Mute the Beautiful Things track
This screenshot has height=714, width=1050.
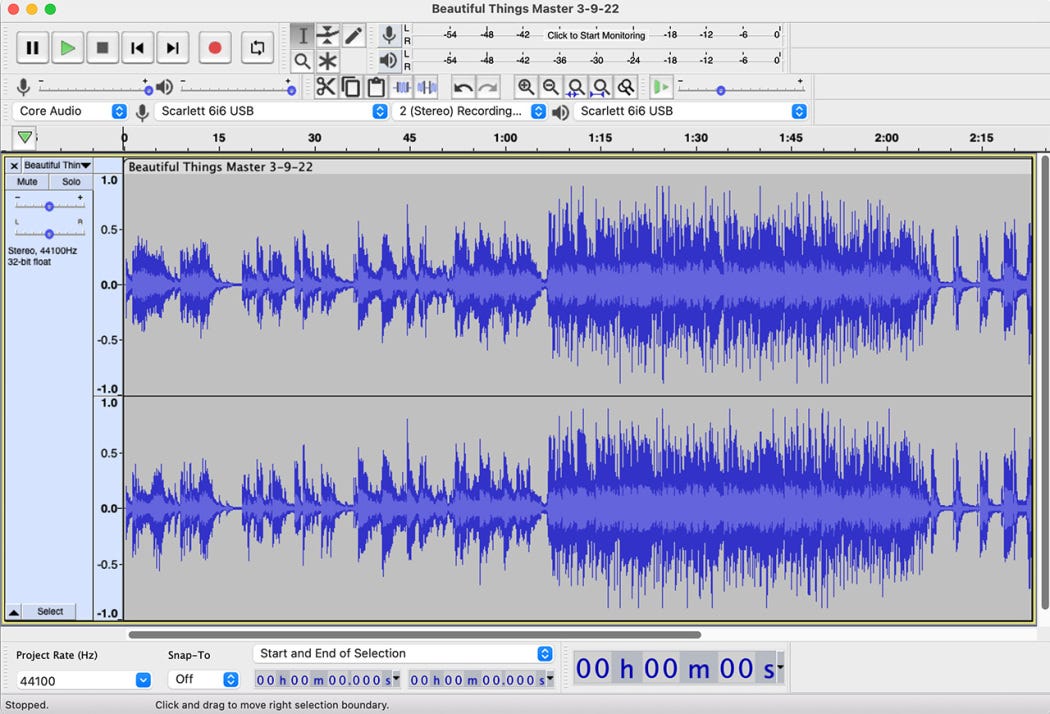pyautogui.click(x=25, y=181)
